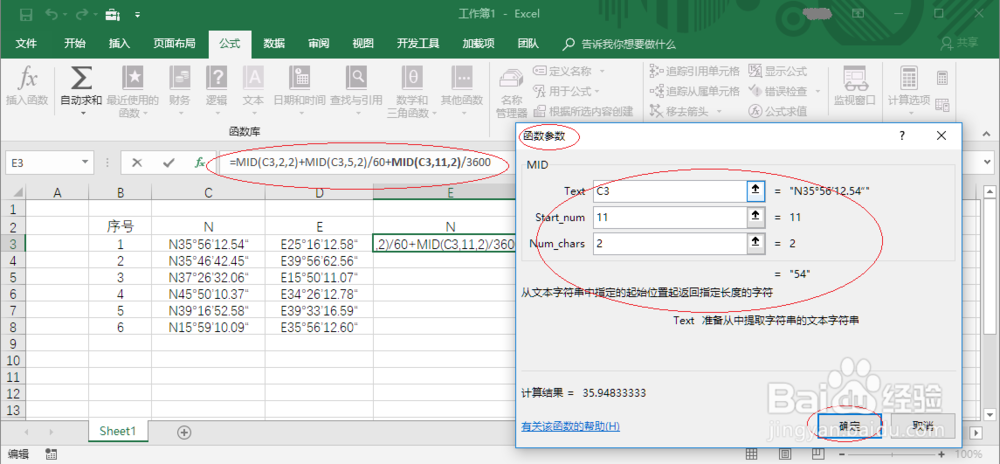Click the Share (共享) button
1000x464 pixels.
[x=960, y=43]
